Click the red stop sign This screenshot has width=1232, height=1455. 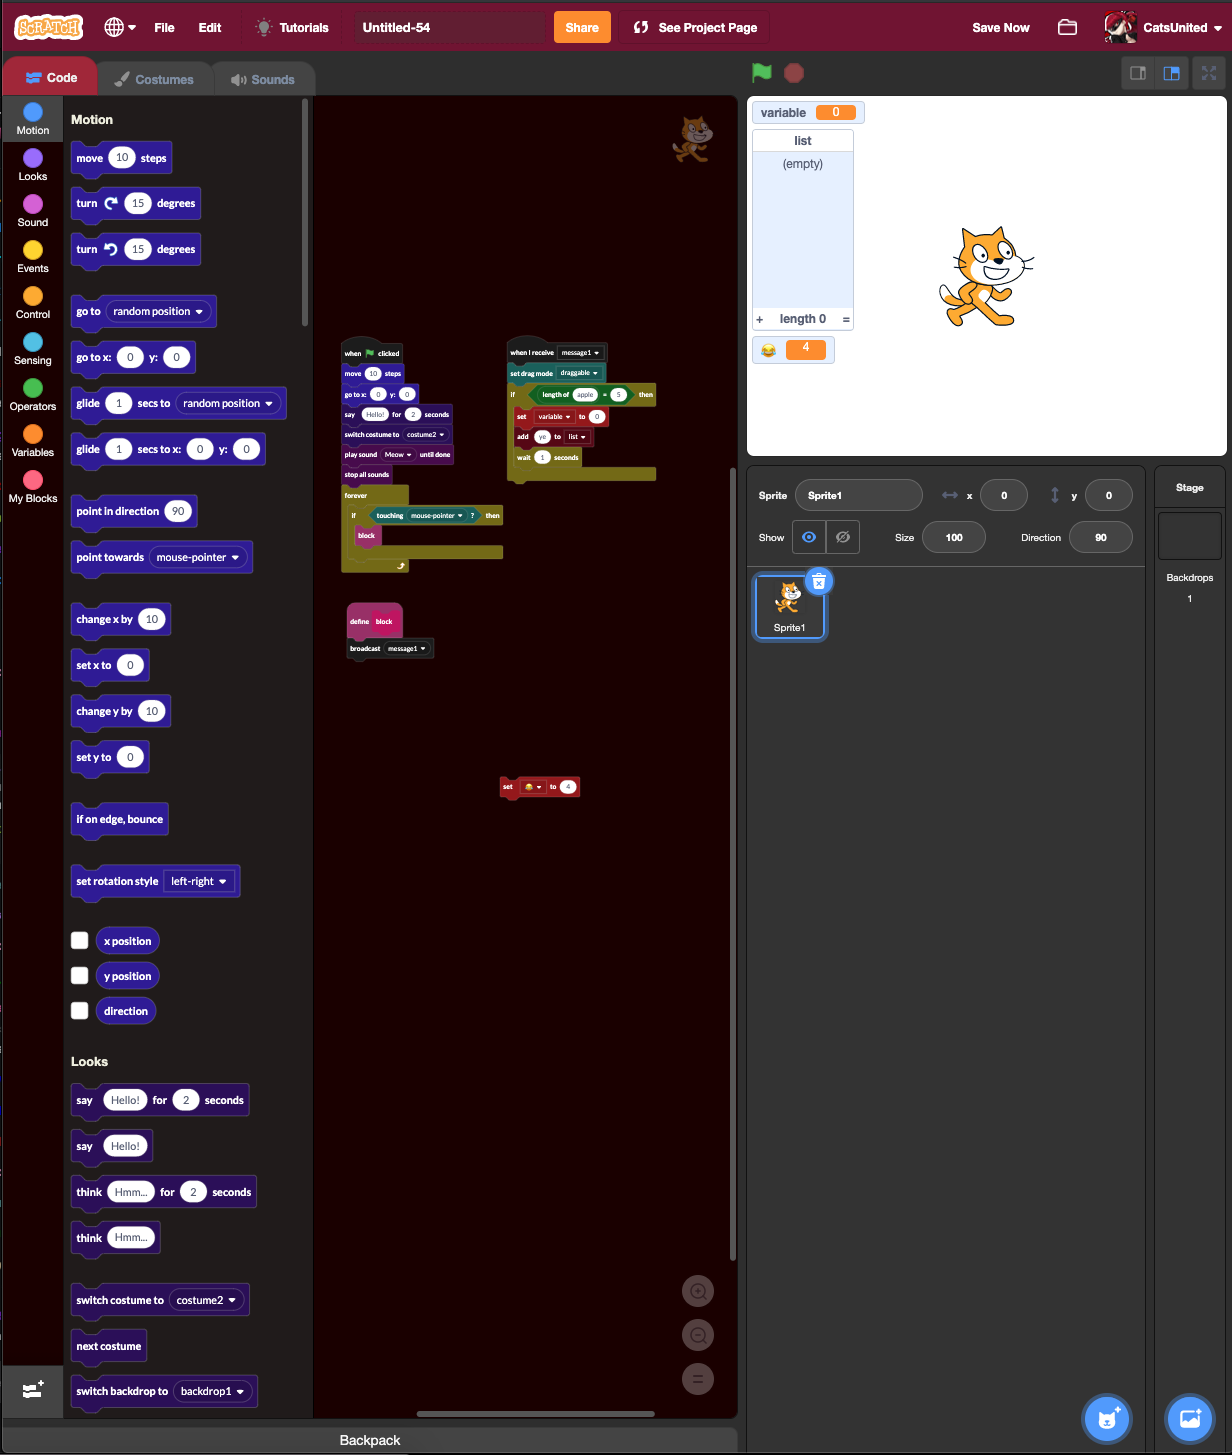pos(793,72)
